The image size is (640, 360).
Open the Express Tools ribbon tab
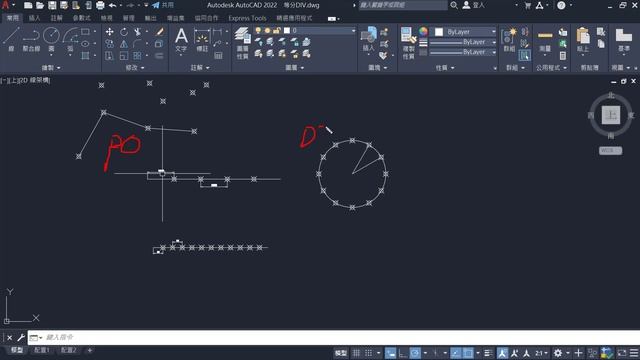247,18
